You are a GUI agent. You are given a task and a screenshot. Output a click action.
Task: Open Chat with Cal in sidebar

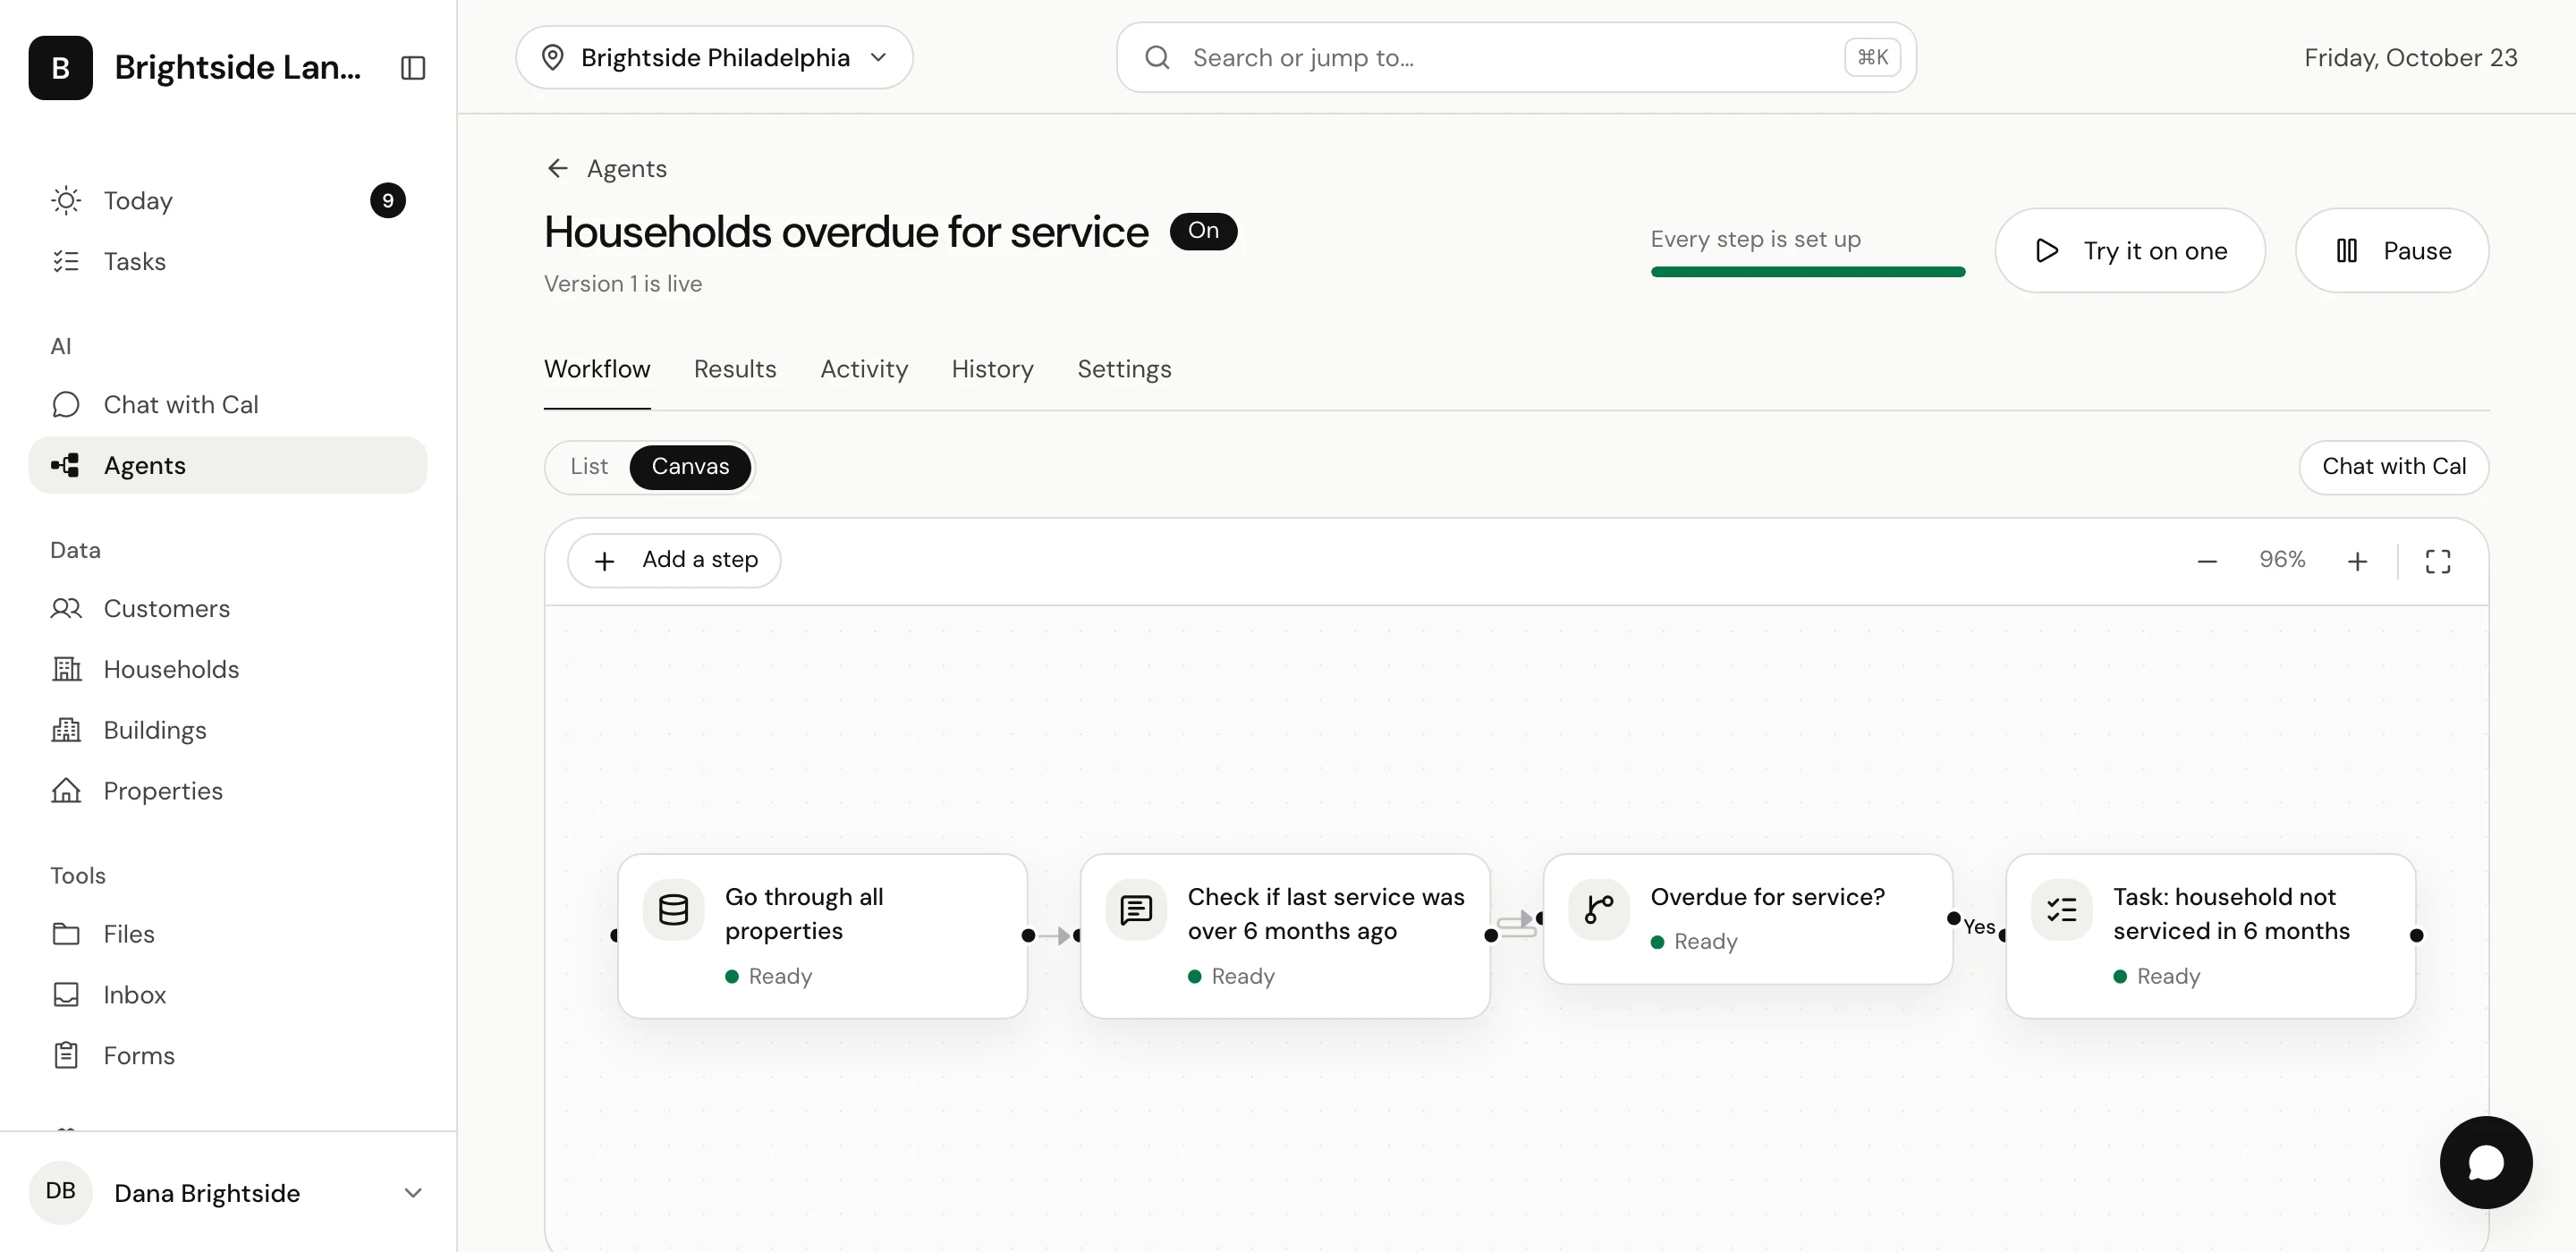pos(228,404)
